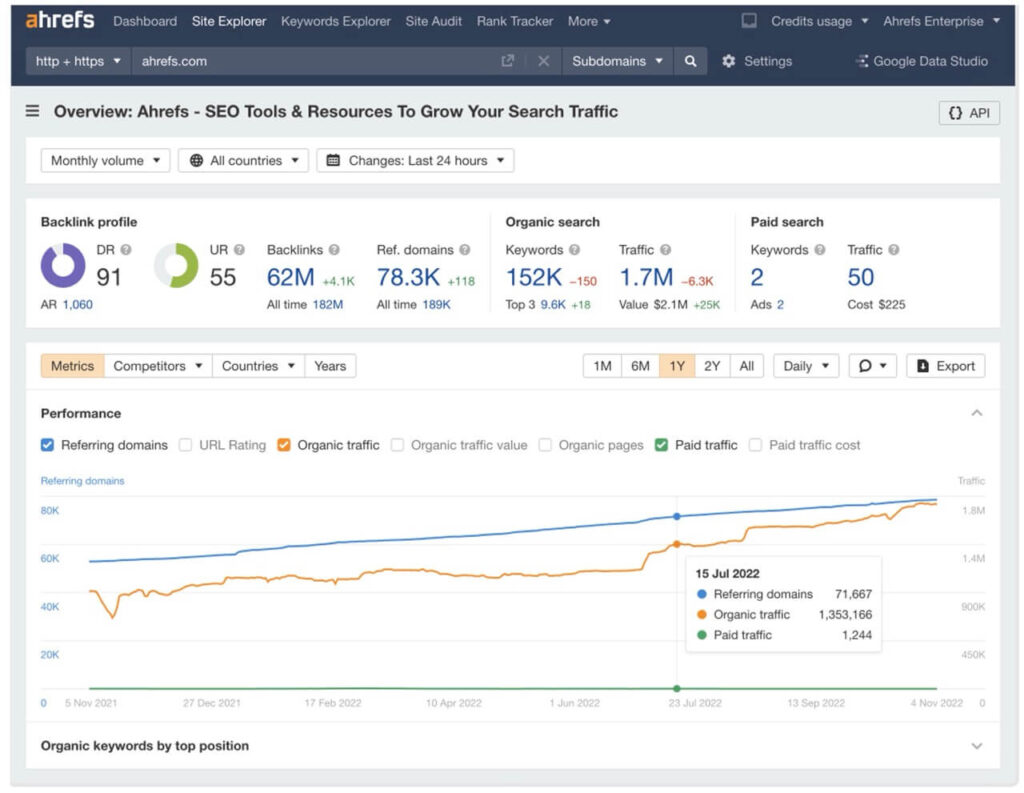Click the Export button

point(945,366)
